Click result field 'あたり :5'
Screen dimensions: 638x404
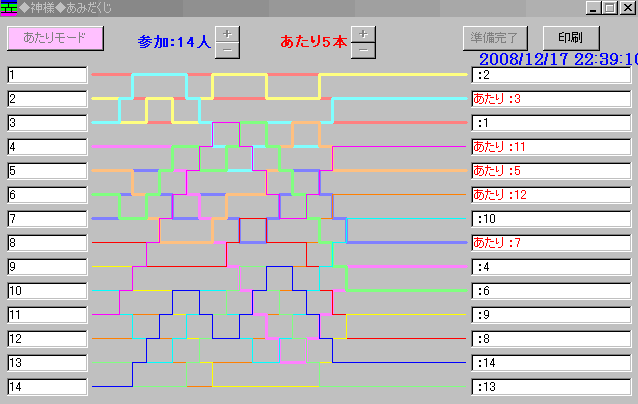(x=551, y=171)
